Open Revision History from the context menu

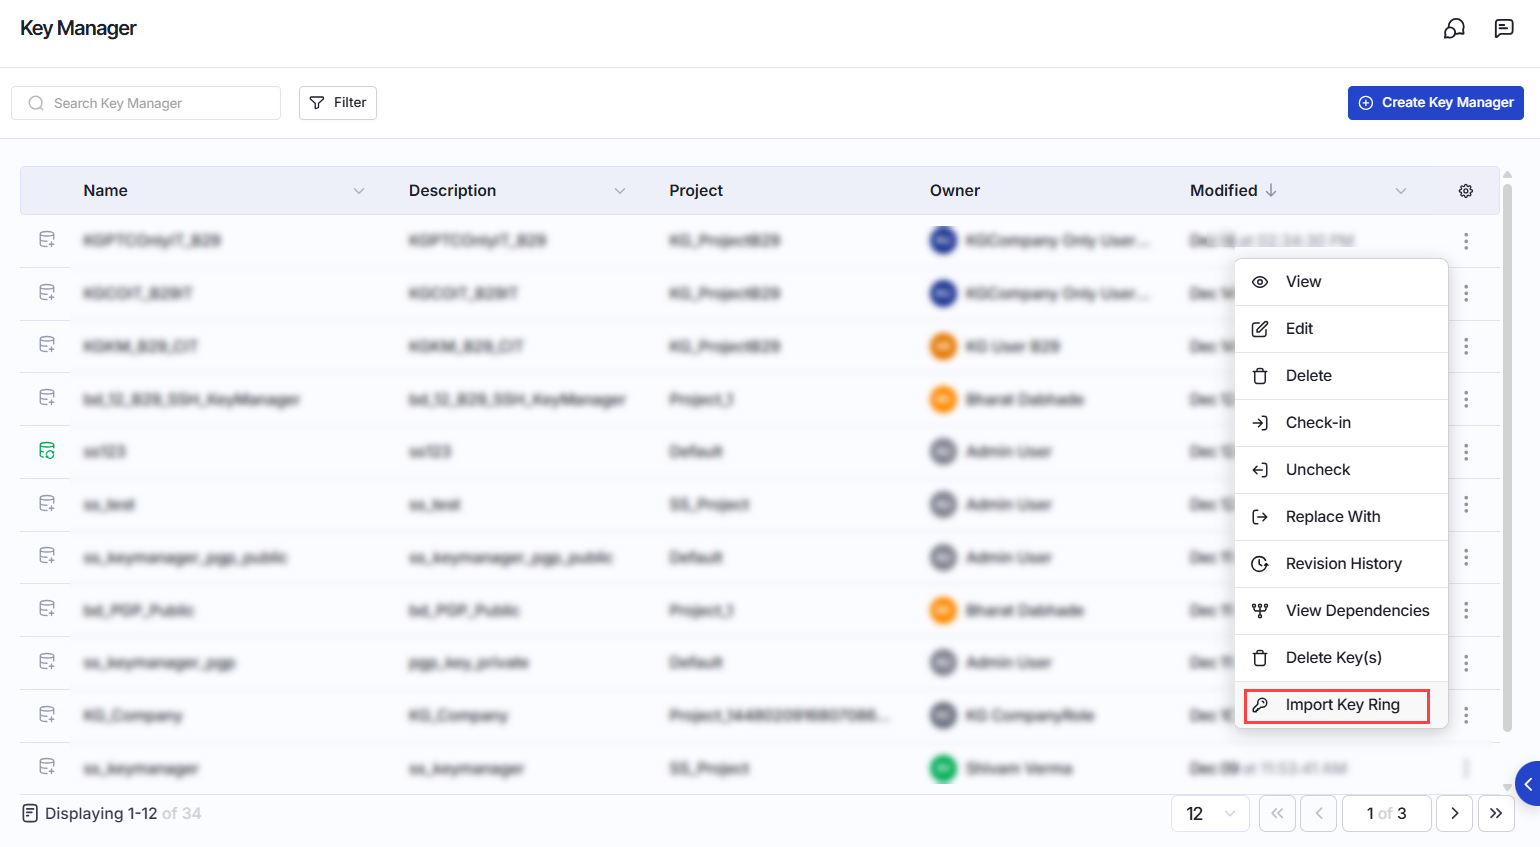pyautogui.click(x=1341, y=564)
